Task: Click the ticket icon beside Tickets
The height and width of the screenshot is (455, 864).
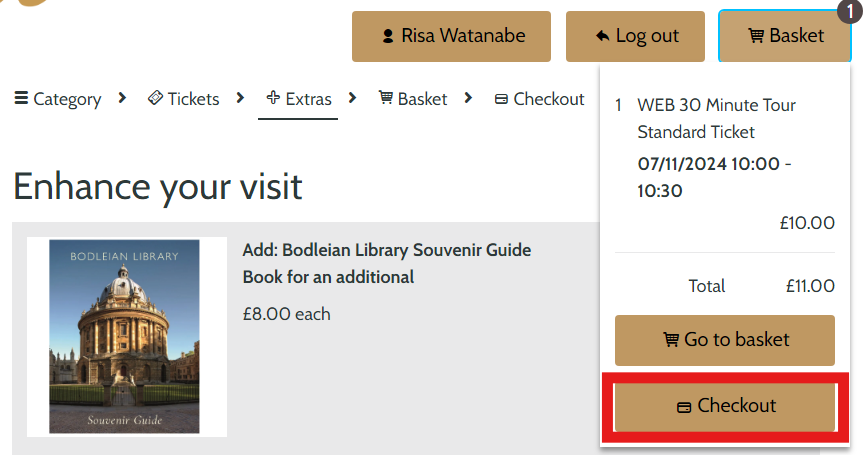Action: click(x=155, y=98)
